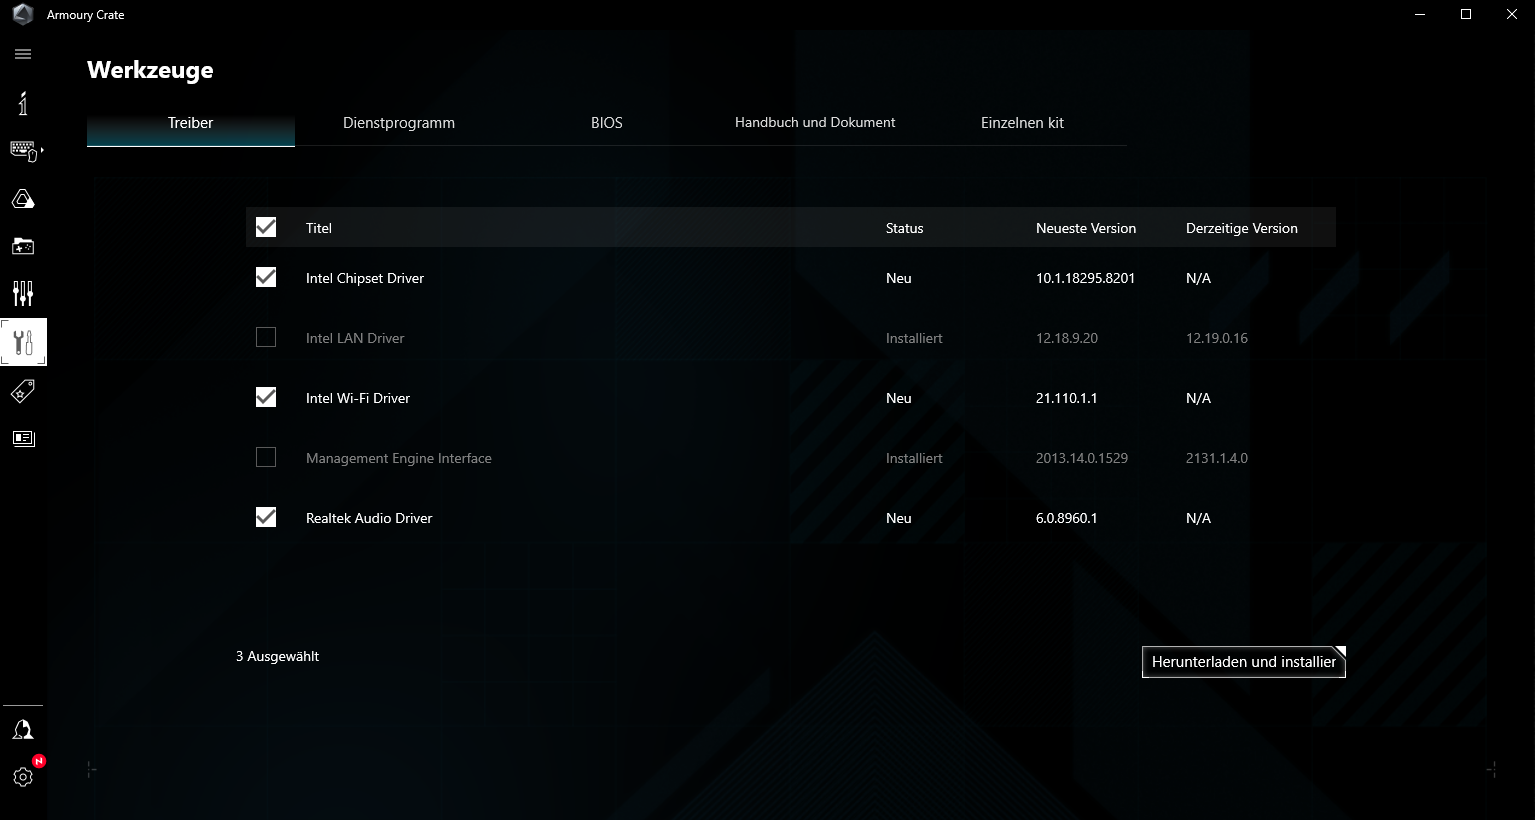Screen dimensions: 1535x820
Task: Select the Realtek Audio Driver row title
Action: point(369,518)
